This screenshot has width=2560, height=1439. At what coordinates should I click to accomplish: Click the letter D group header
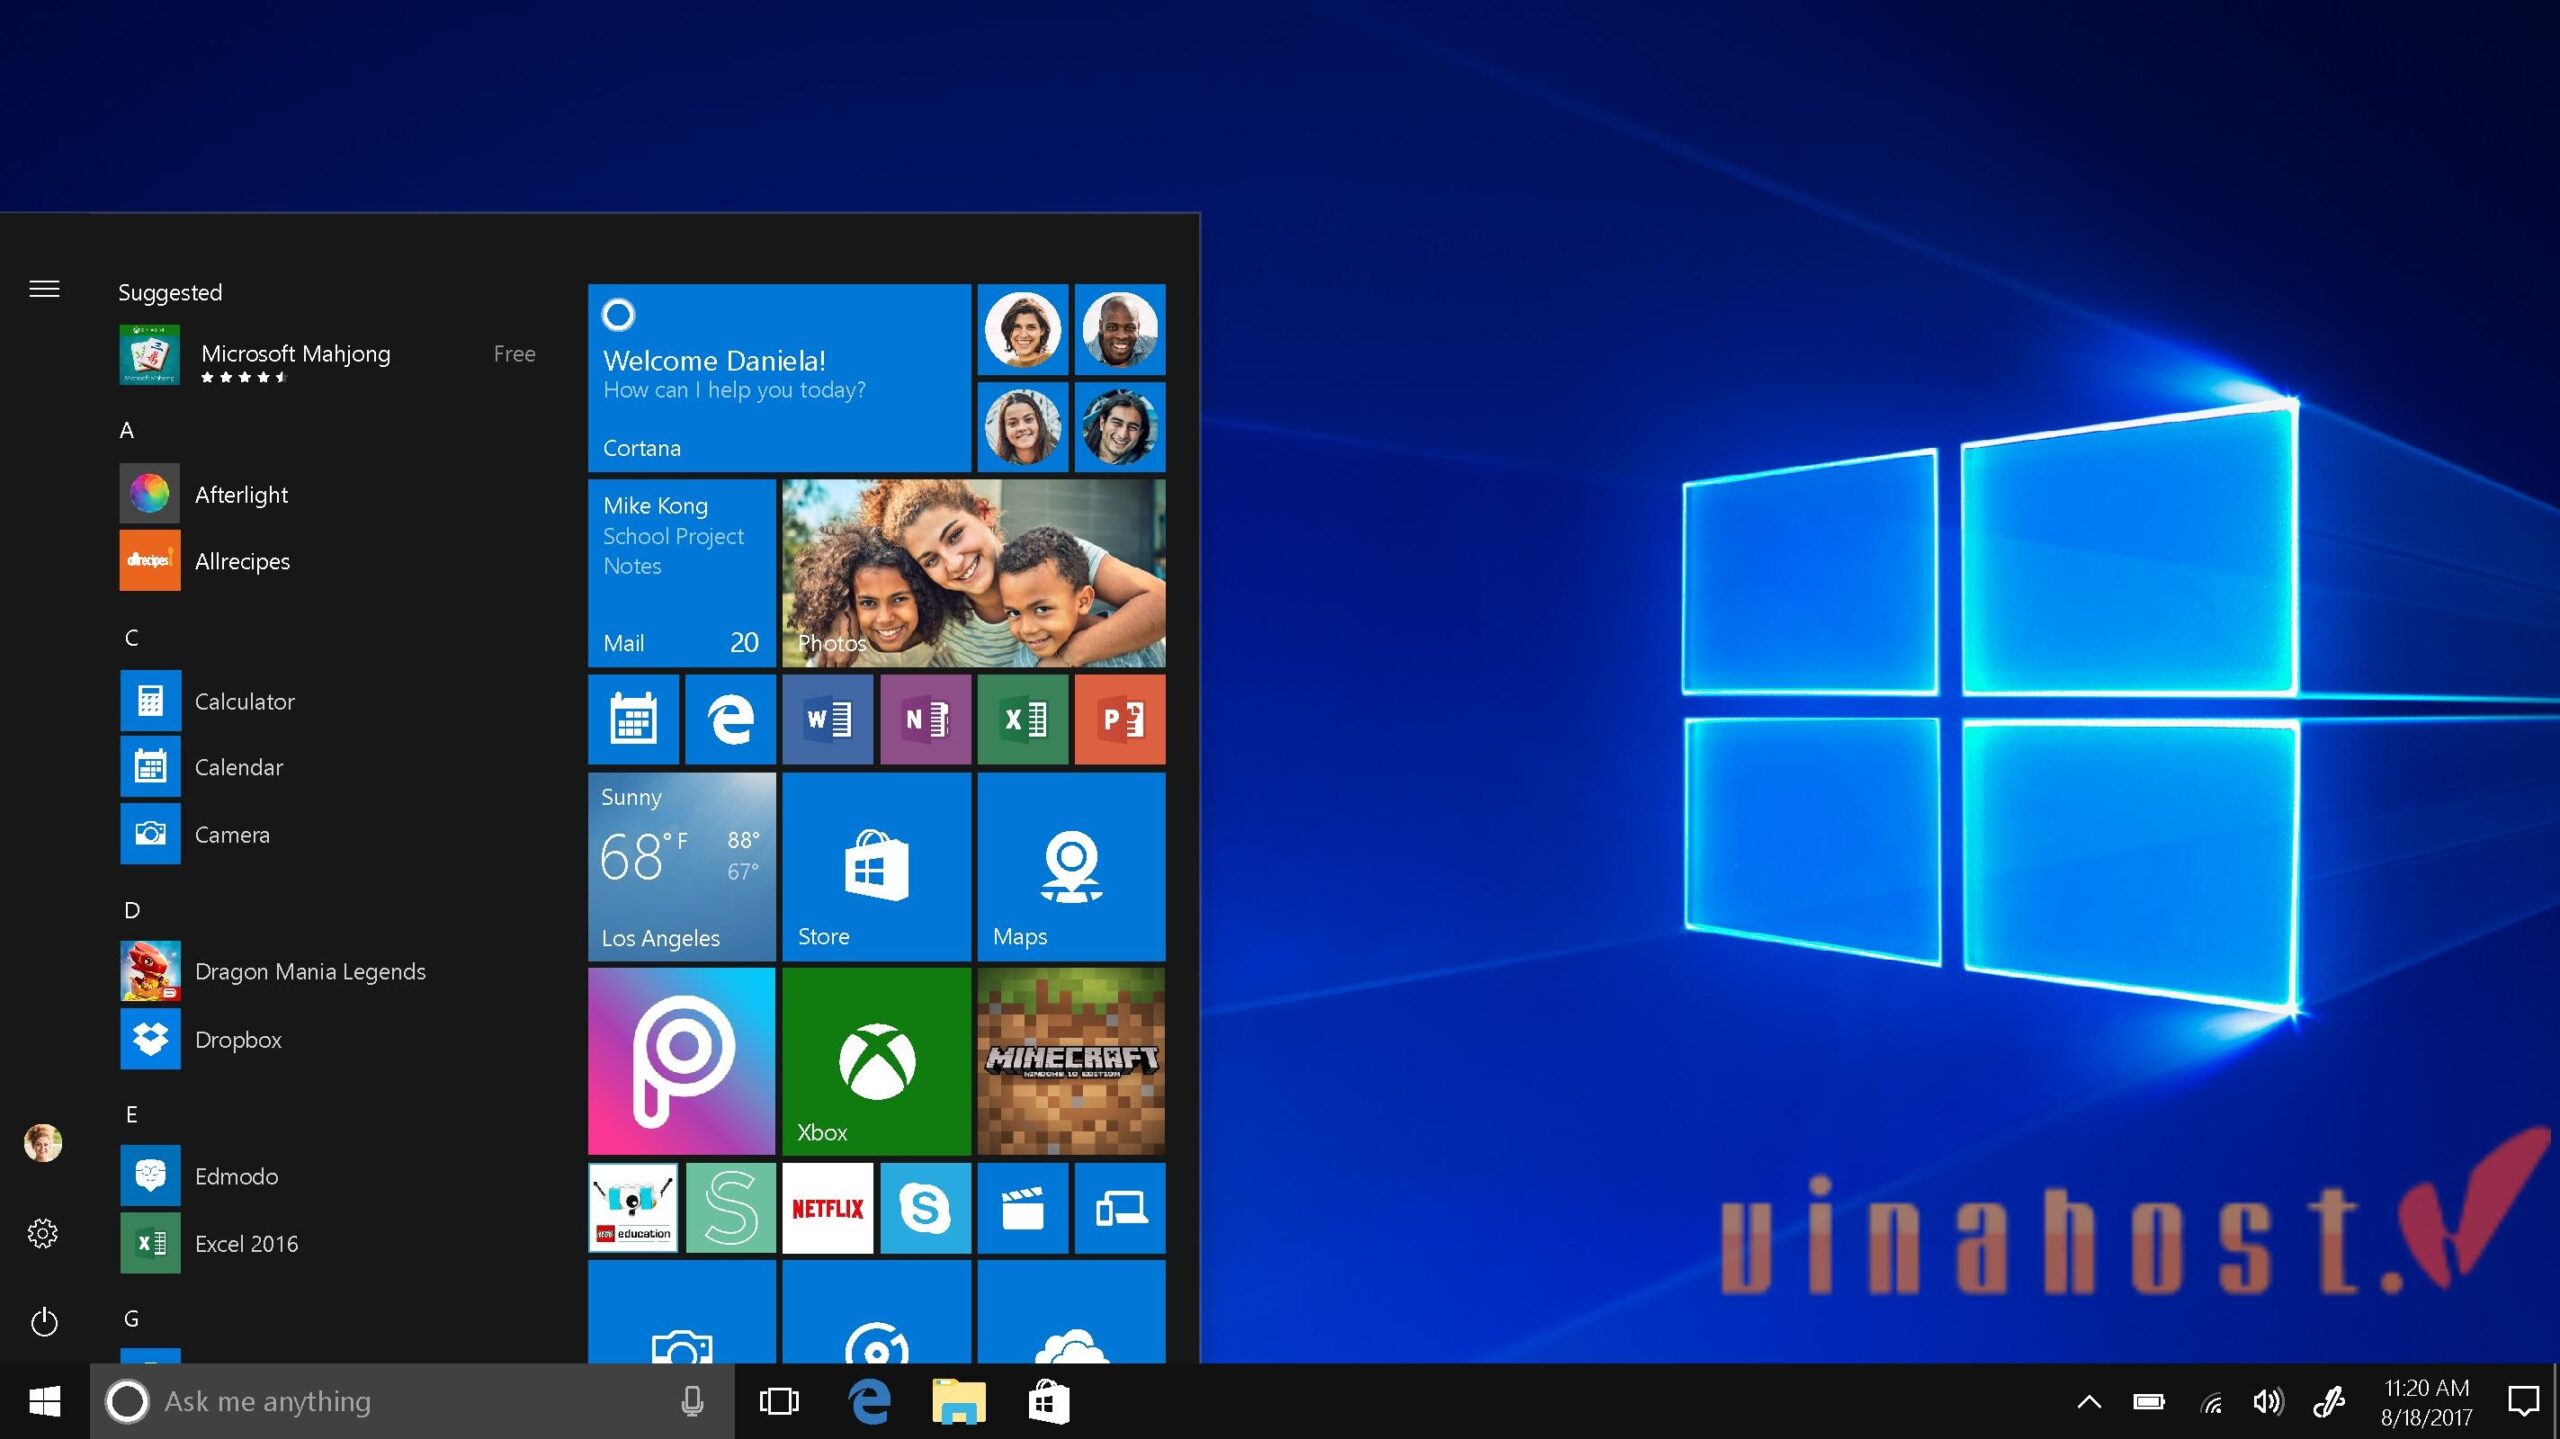pyautogui.click(x=131, y=910)
